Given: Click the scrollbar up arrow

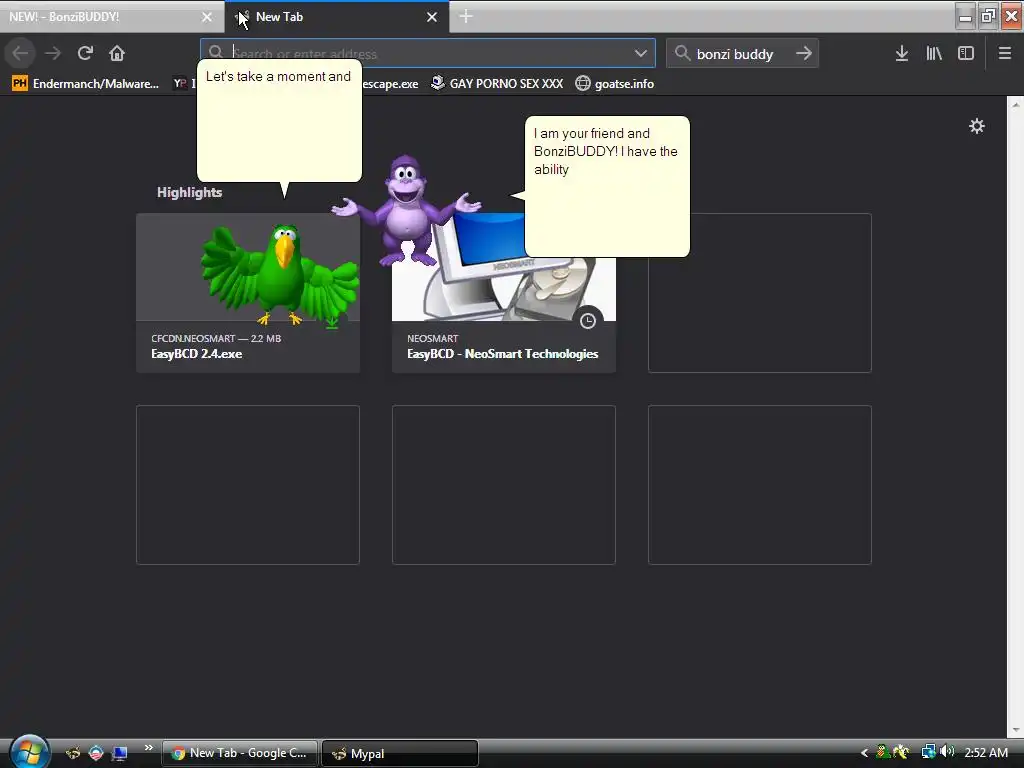Looking at the screenshot, I should point(1016,104).
